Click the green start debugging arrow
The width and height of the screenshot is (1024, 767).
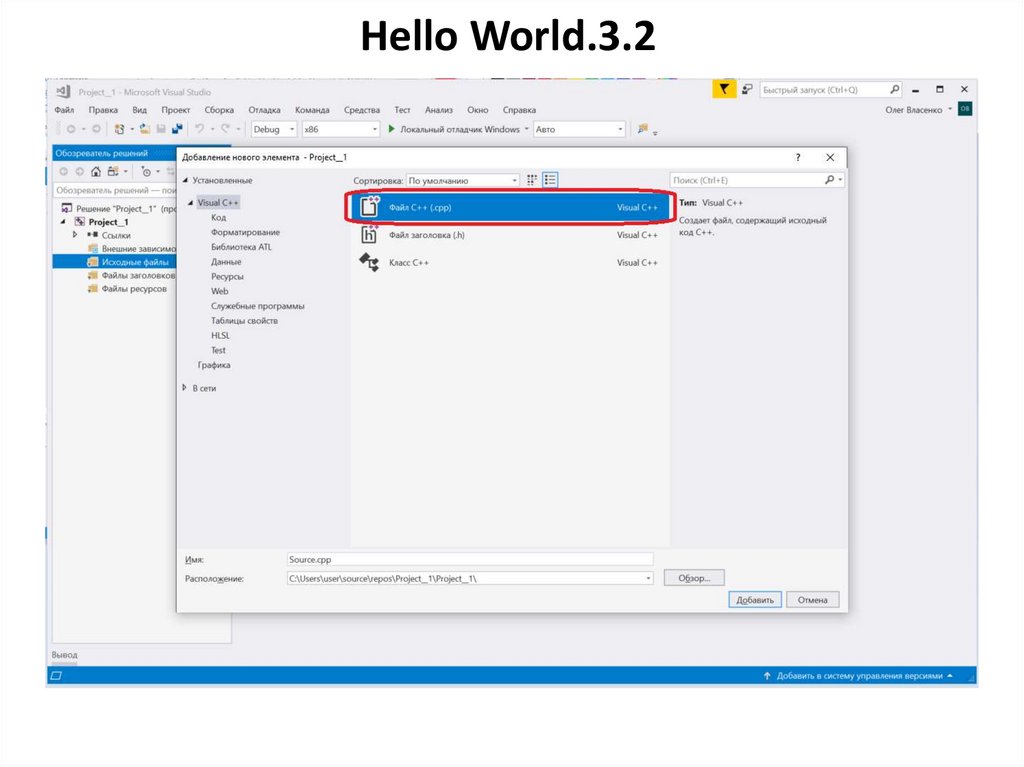point(391,129)
